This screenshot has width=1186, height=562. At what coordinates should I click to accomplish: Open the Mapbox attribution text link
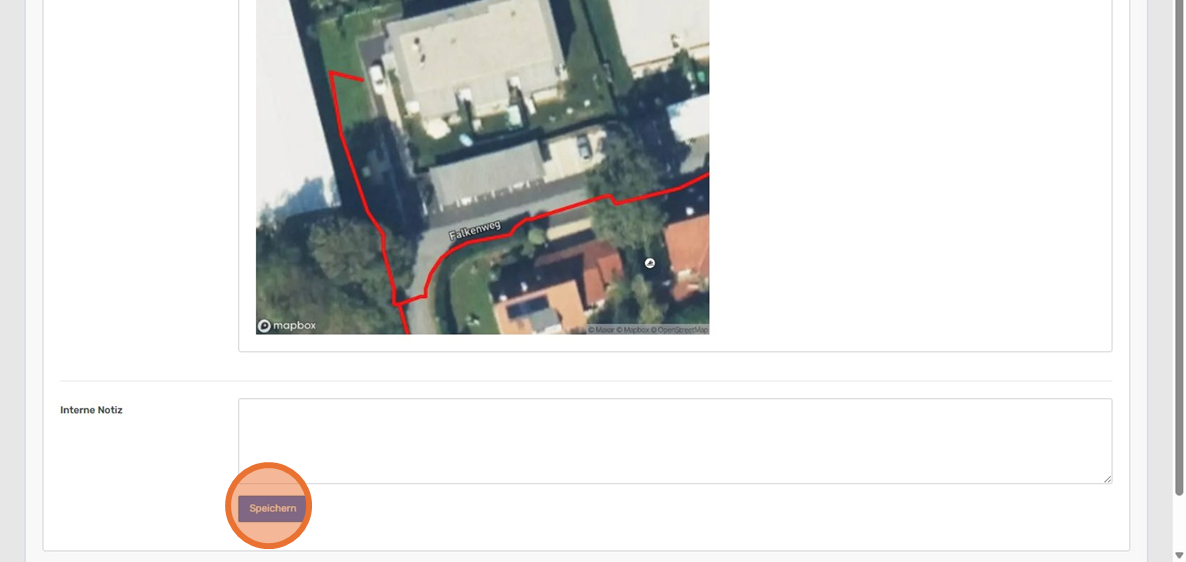point(633,330)
